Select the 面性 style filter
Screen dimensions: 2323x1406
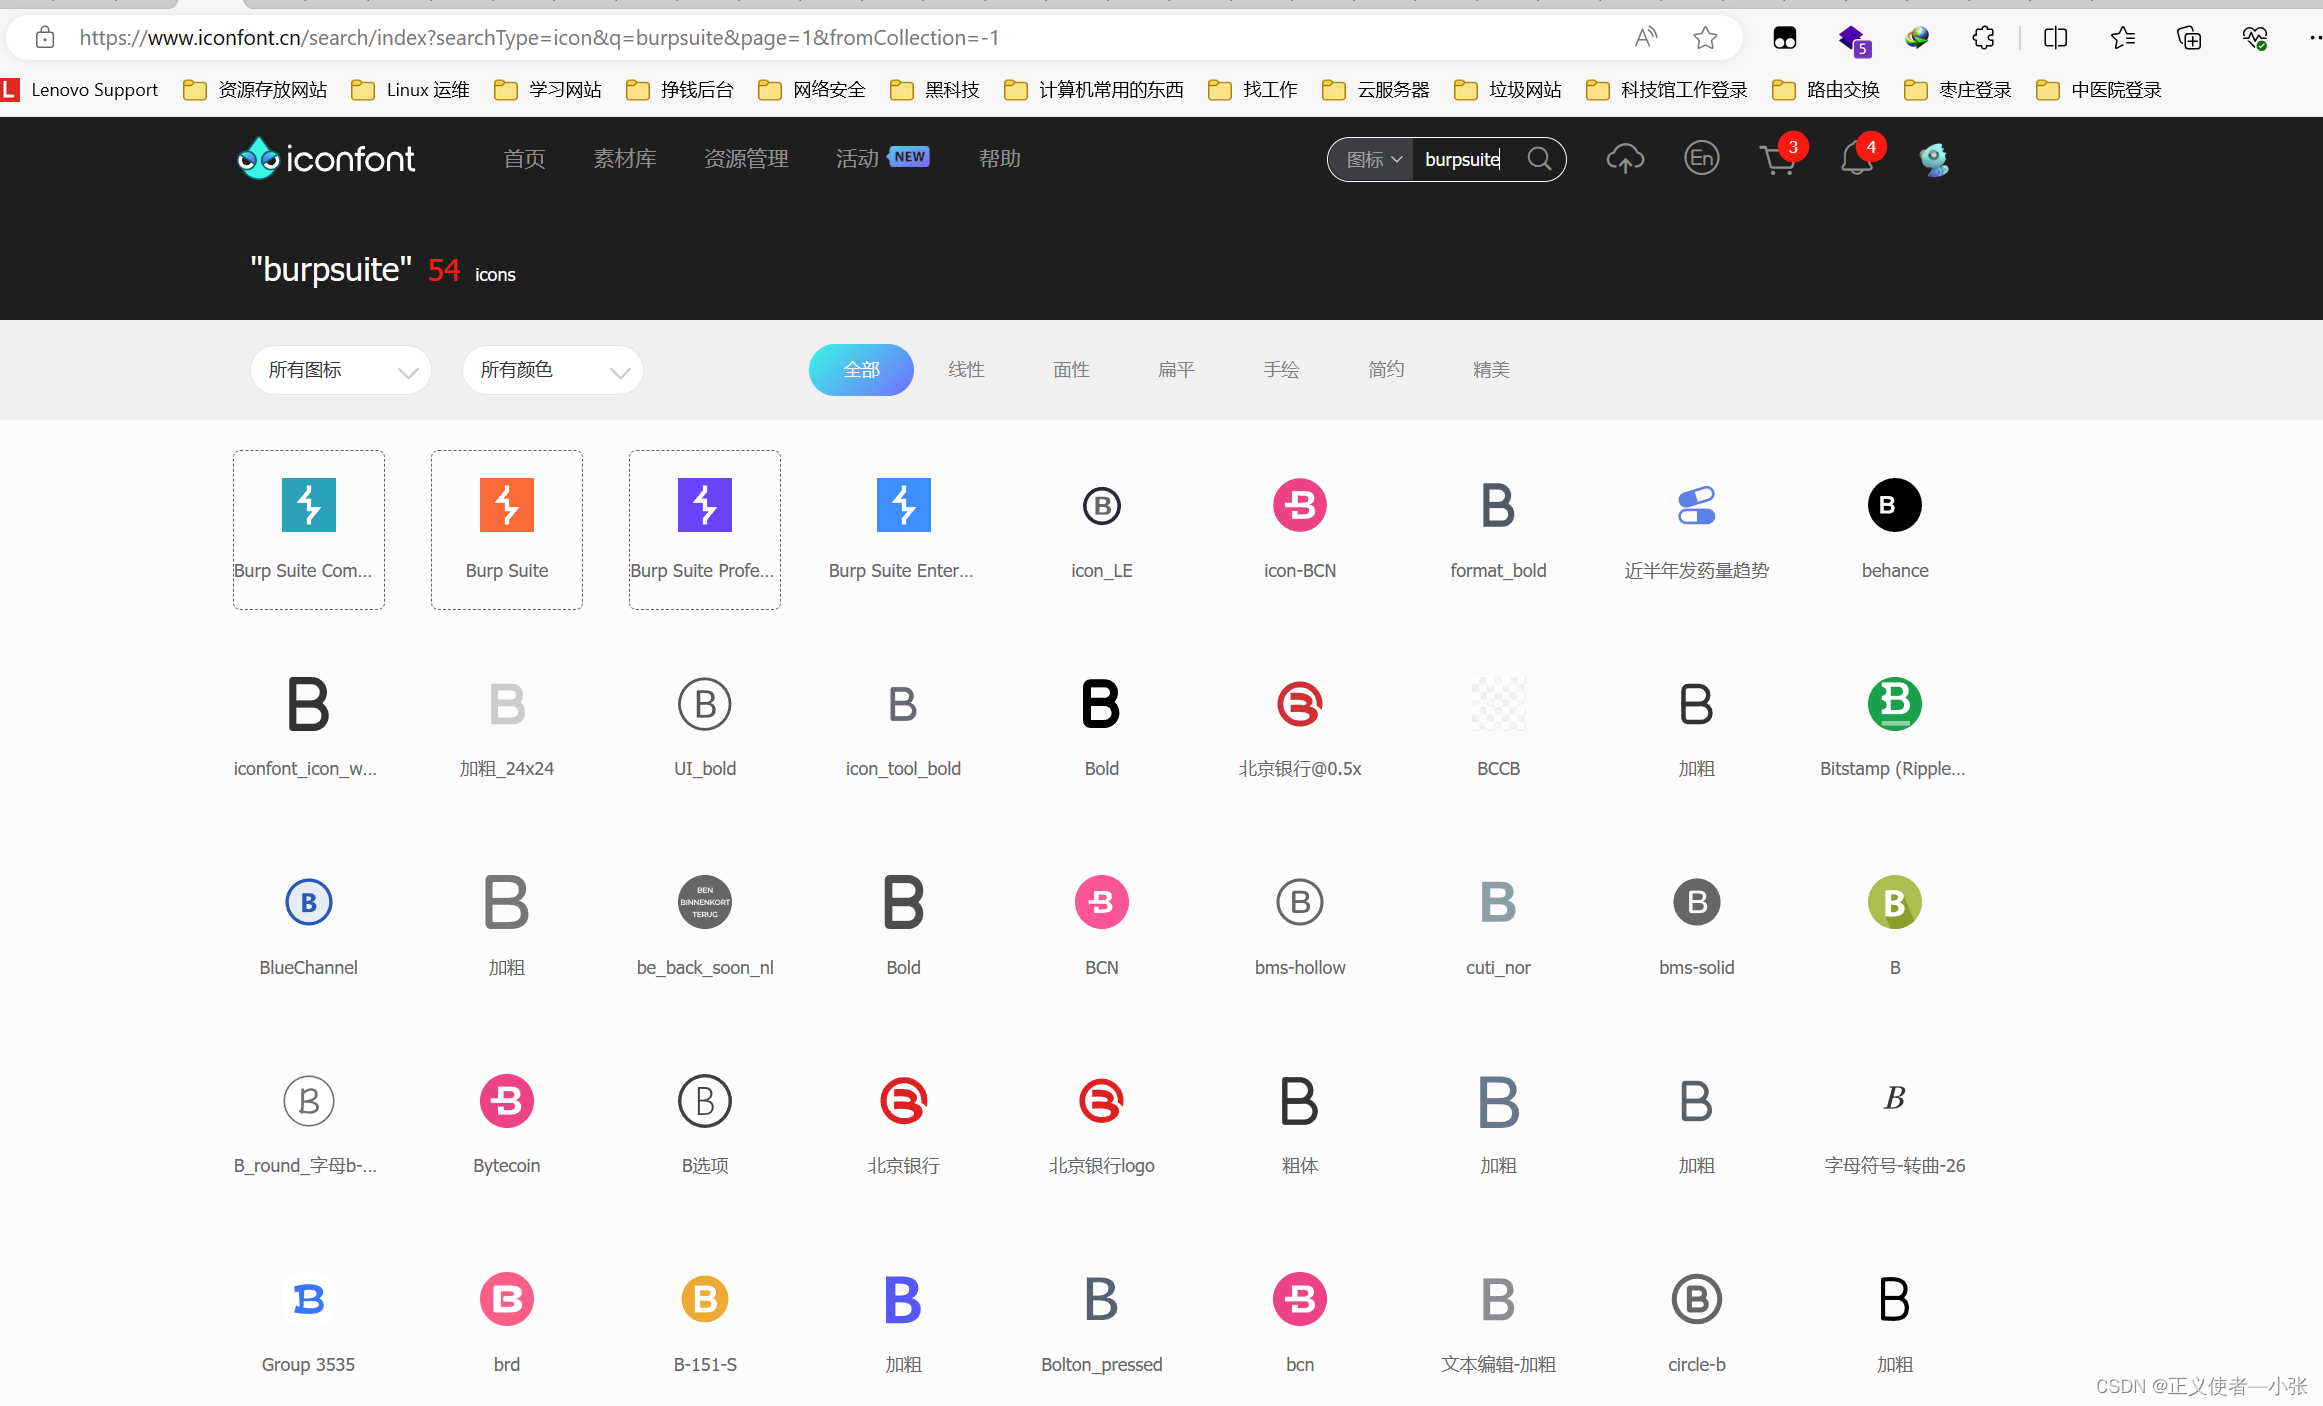click(1071, 370)
